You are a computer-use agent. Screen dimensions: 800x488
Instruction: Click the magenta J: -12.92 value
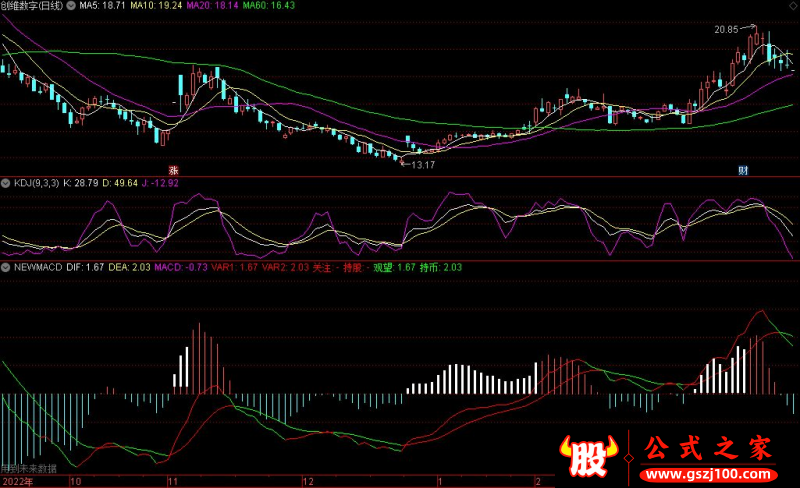(158, 184)
